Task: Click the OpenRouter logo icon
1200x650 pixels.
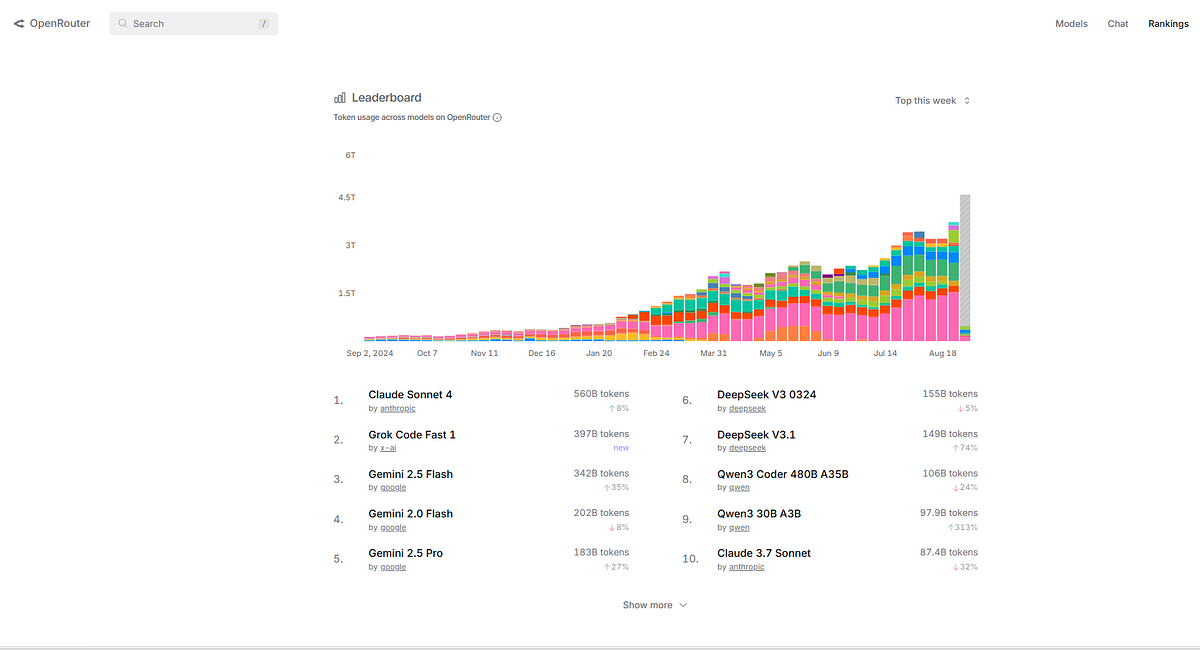Action: click(18, 23)
